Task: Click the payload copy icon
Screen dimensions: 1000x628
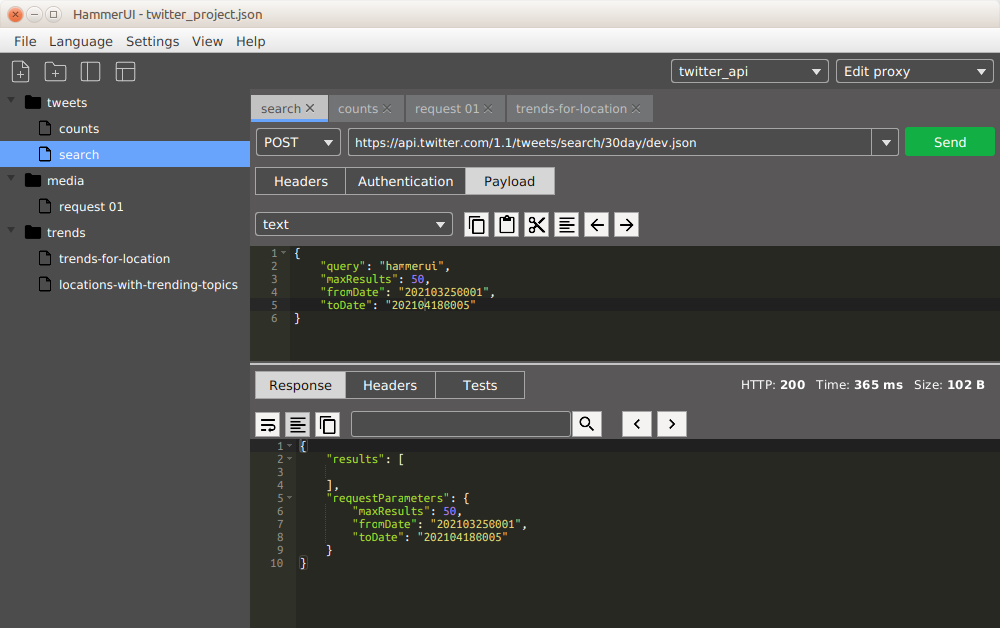Action: (477, 225)
